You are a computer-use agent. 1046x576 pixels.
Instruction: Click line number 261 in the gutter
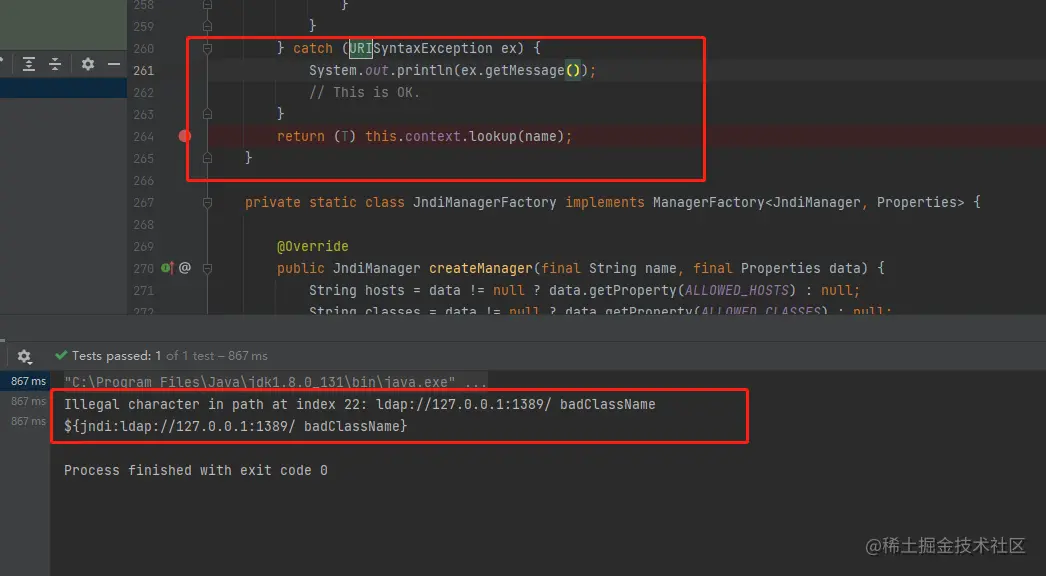(x=143, y=70)
